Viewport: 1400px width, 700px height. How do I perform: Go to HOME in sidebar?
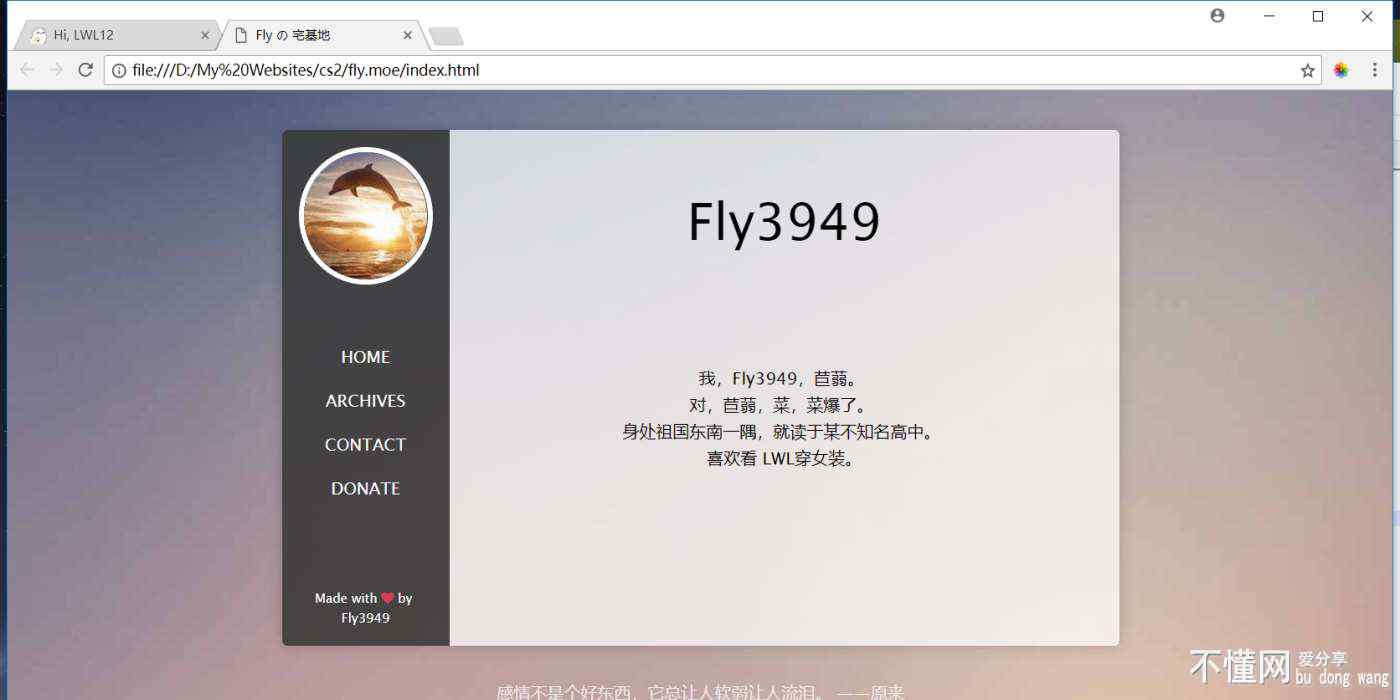365,357
